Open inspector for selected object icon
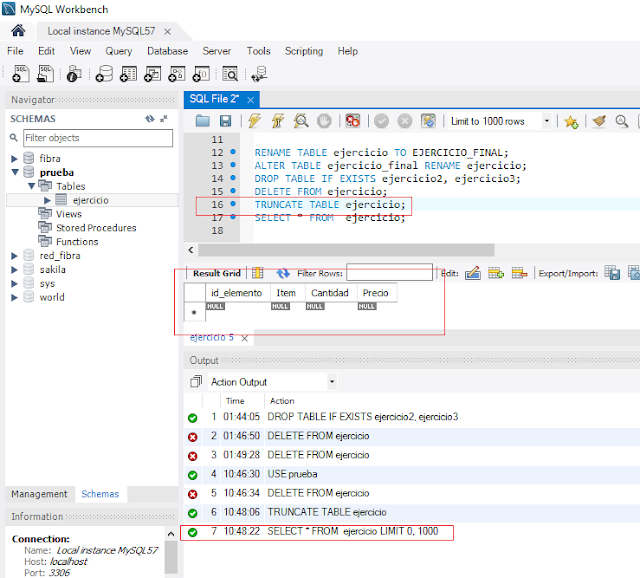The image size is (640, 578). [74, 74]
